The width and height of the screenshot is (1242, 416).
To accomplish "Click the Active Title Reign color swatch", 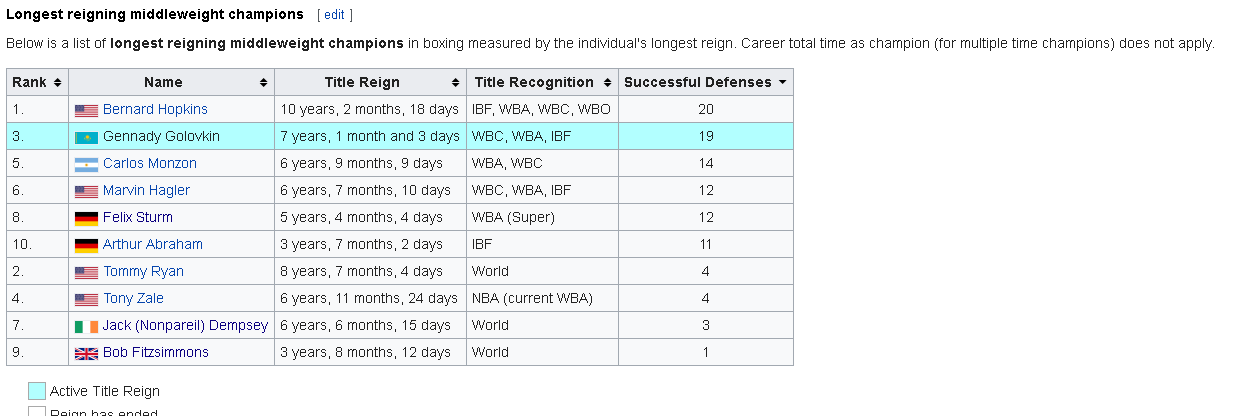I will (37, 391).
